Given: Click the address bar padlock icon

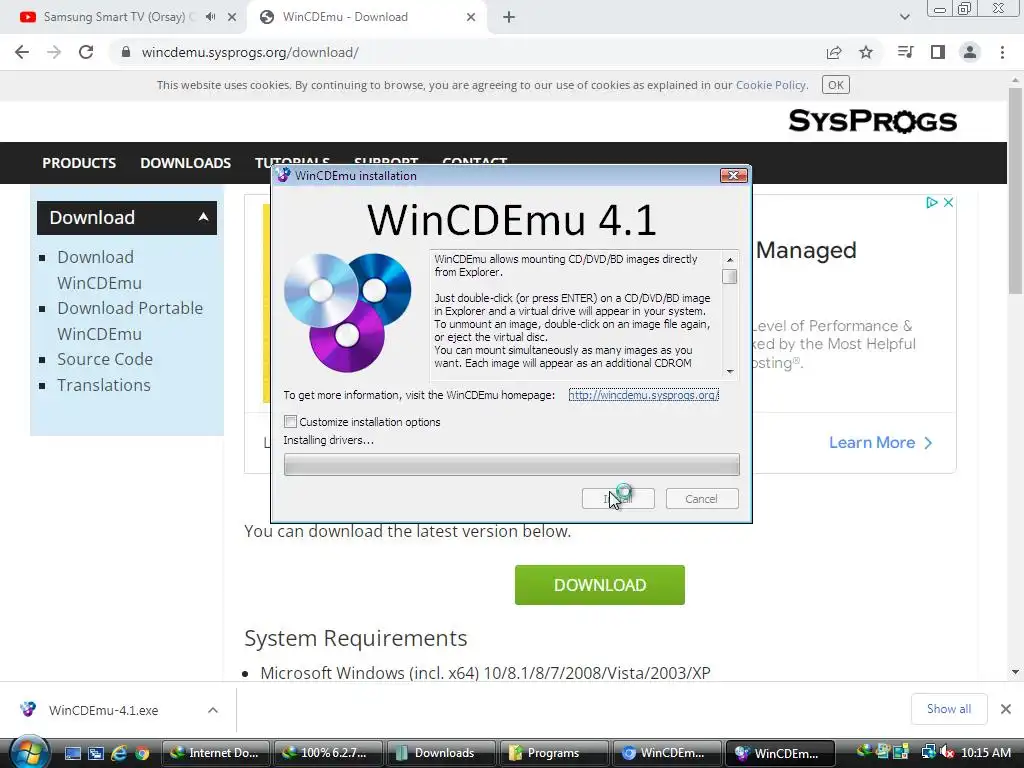Looking at the screenshot, I should coord(126,52).
